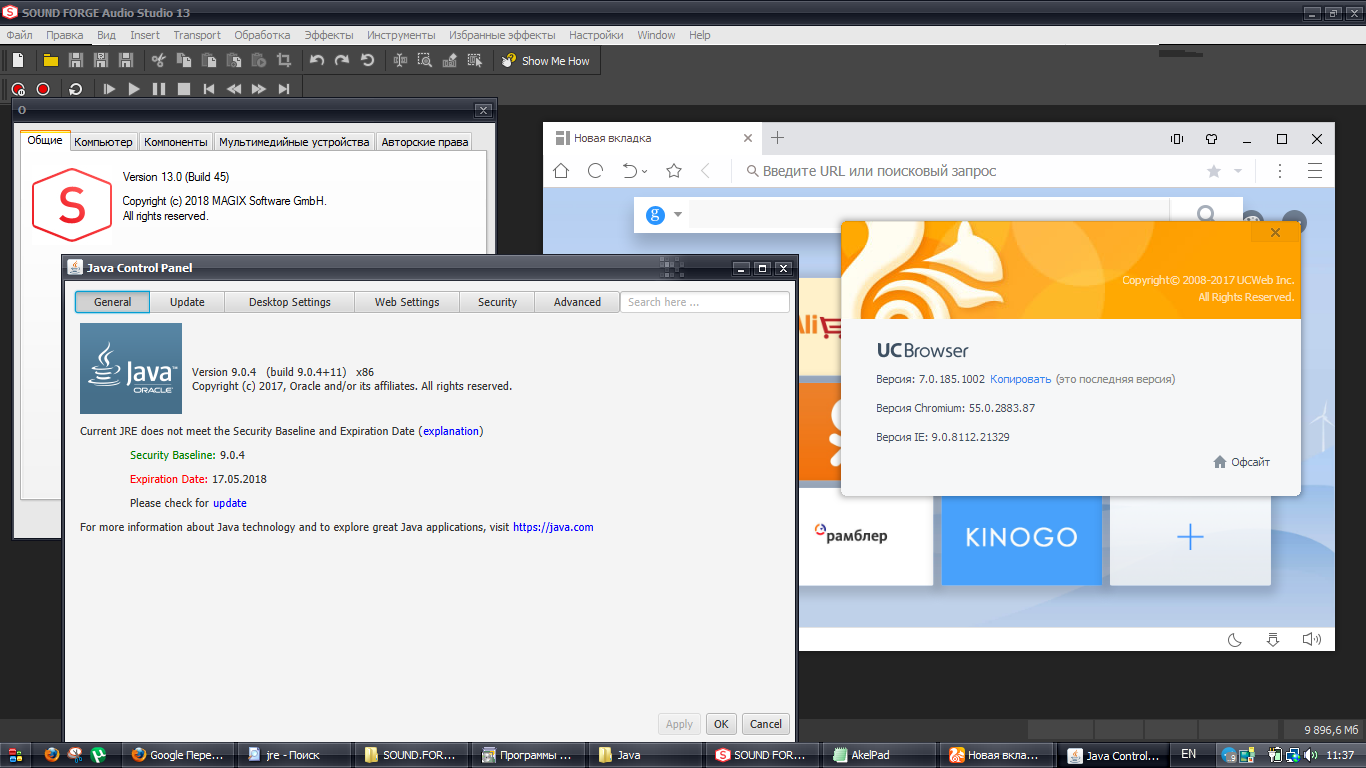Undo the last action in Sound Forge

click(x=317, y=61)
